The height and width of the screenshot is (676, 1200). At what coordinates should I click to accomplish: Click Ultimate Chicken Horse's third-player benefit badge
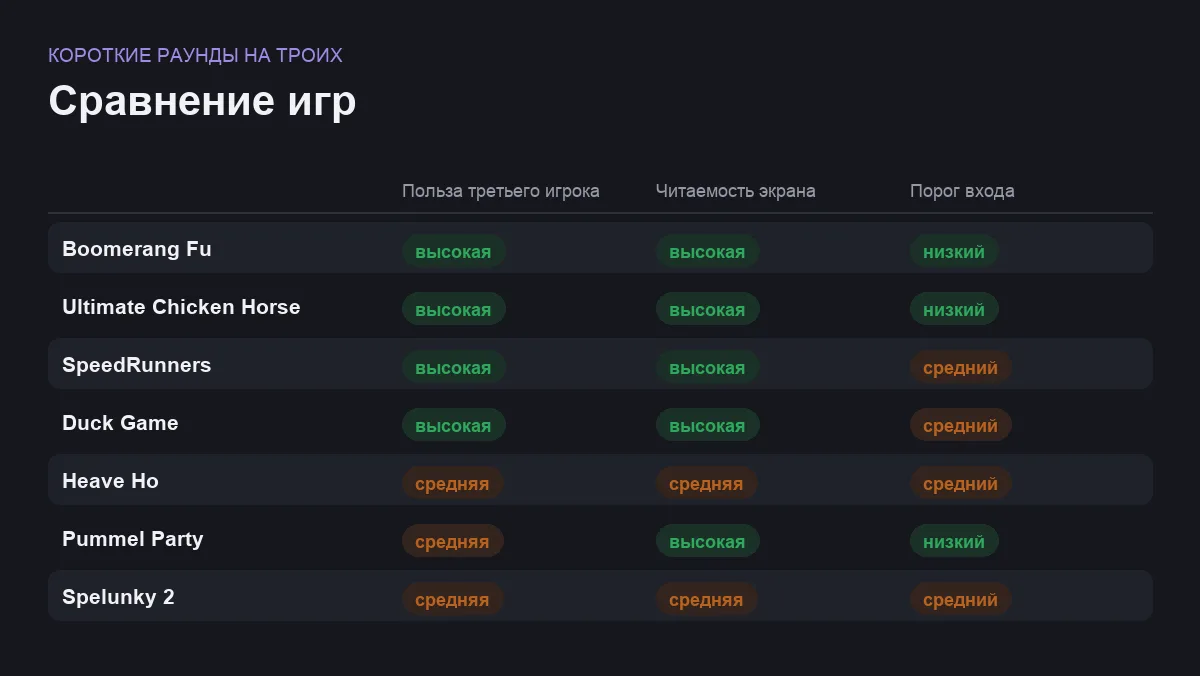pos(454,310)
